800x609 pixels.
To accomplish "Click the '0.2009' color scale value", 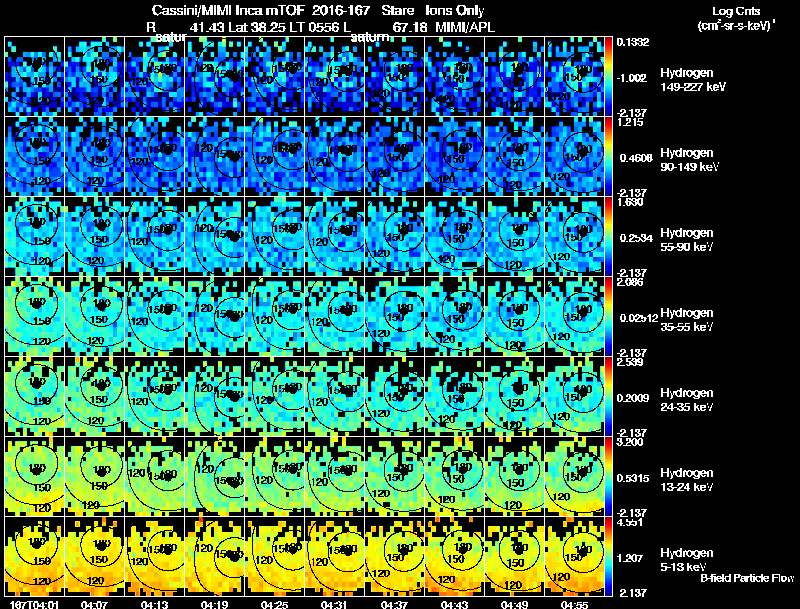I will [x=633, y=398].
